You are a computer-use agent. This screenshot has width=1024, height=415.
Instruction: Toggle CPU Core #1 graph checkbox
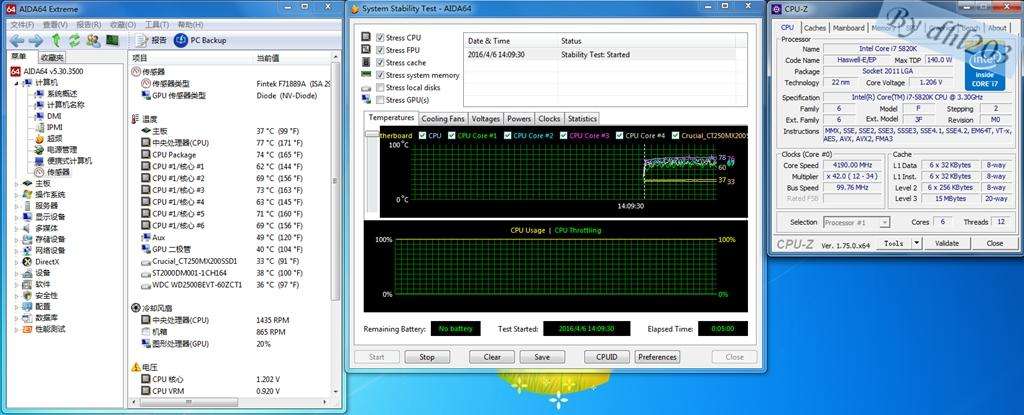(451, 135)
